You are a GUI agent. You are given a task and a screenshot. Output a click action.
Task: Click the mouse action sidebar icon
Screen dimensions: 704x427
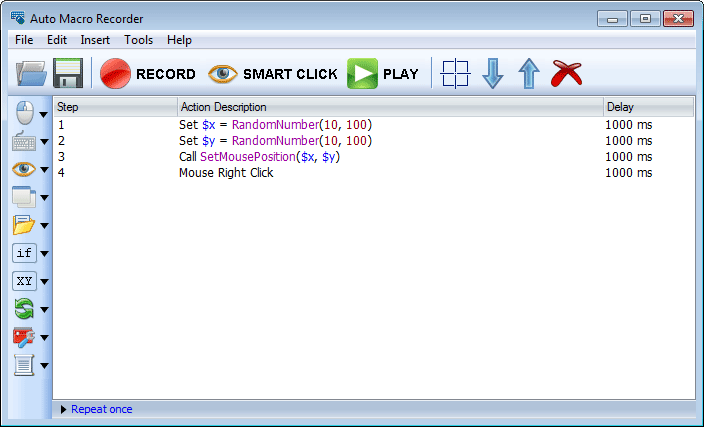point(25,113)
